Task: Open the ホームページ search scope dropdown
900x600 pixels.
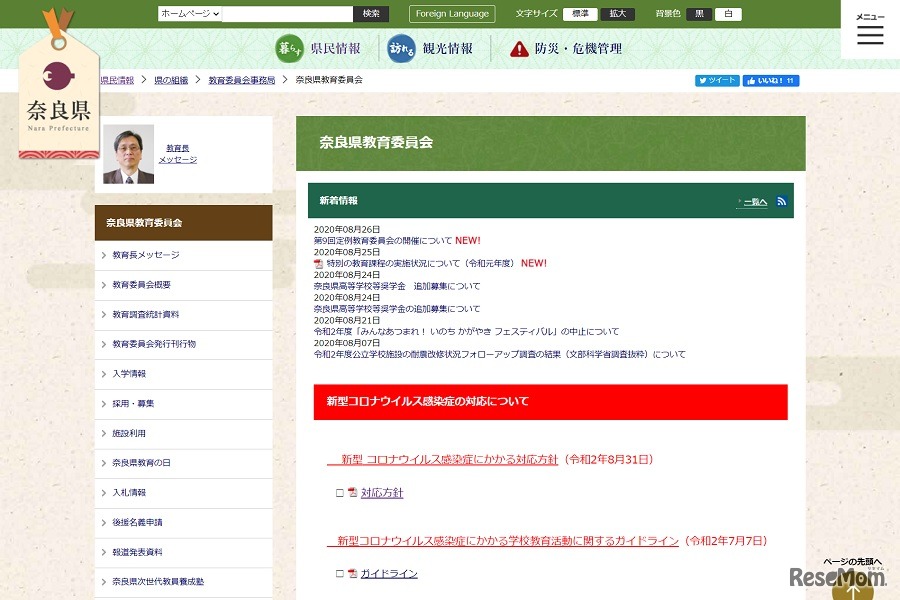Action: [x=189, y=14]
